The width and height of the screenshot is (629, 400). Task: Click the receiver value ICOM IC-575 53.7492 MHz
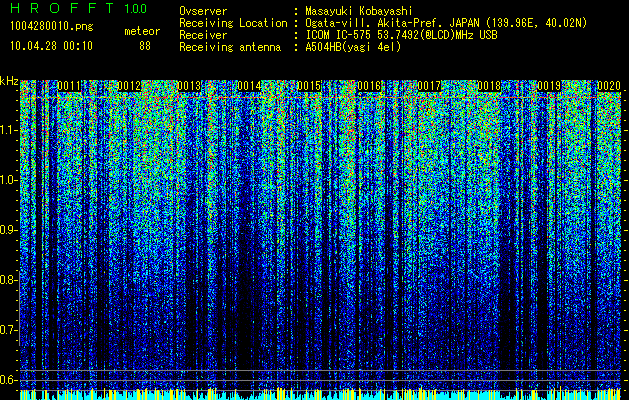(401, 35)
